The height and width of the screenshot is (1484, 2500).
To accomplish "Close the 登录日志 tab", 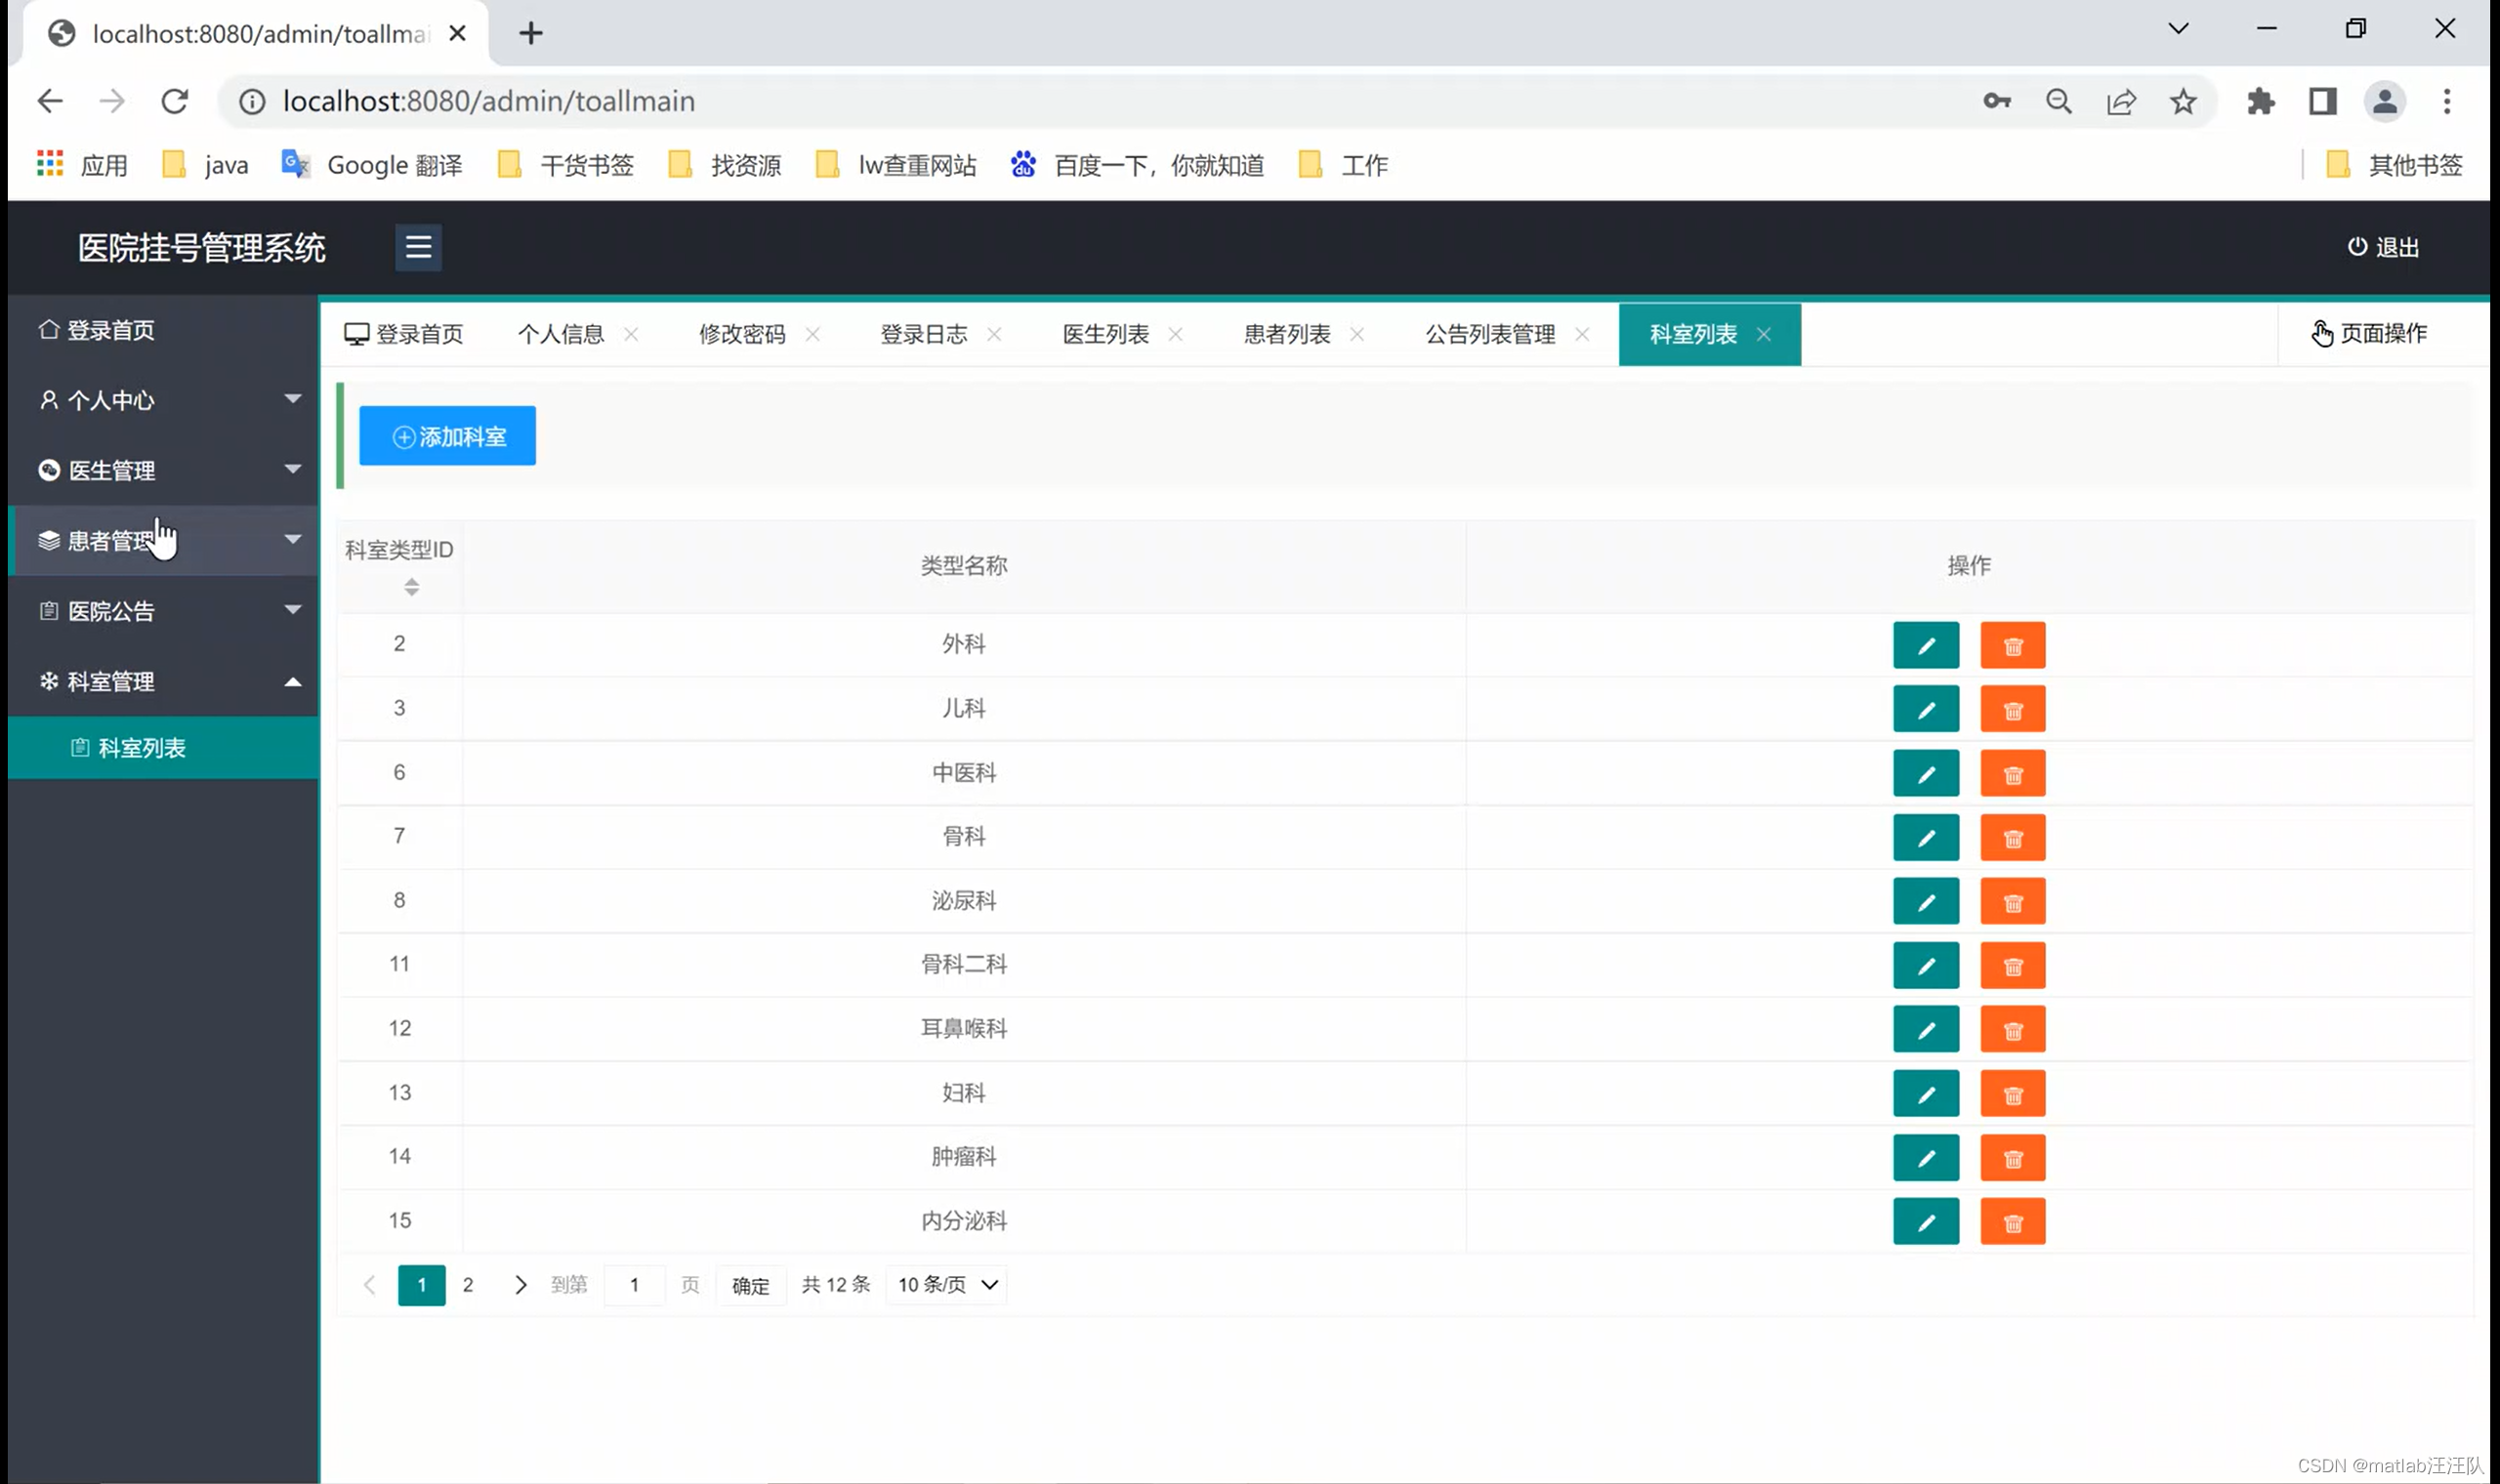I will pyautogui.click(x=994, y=334).
